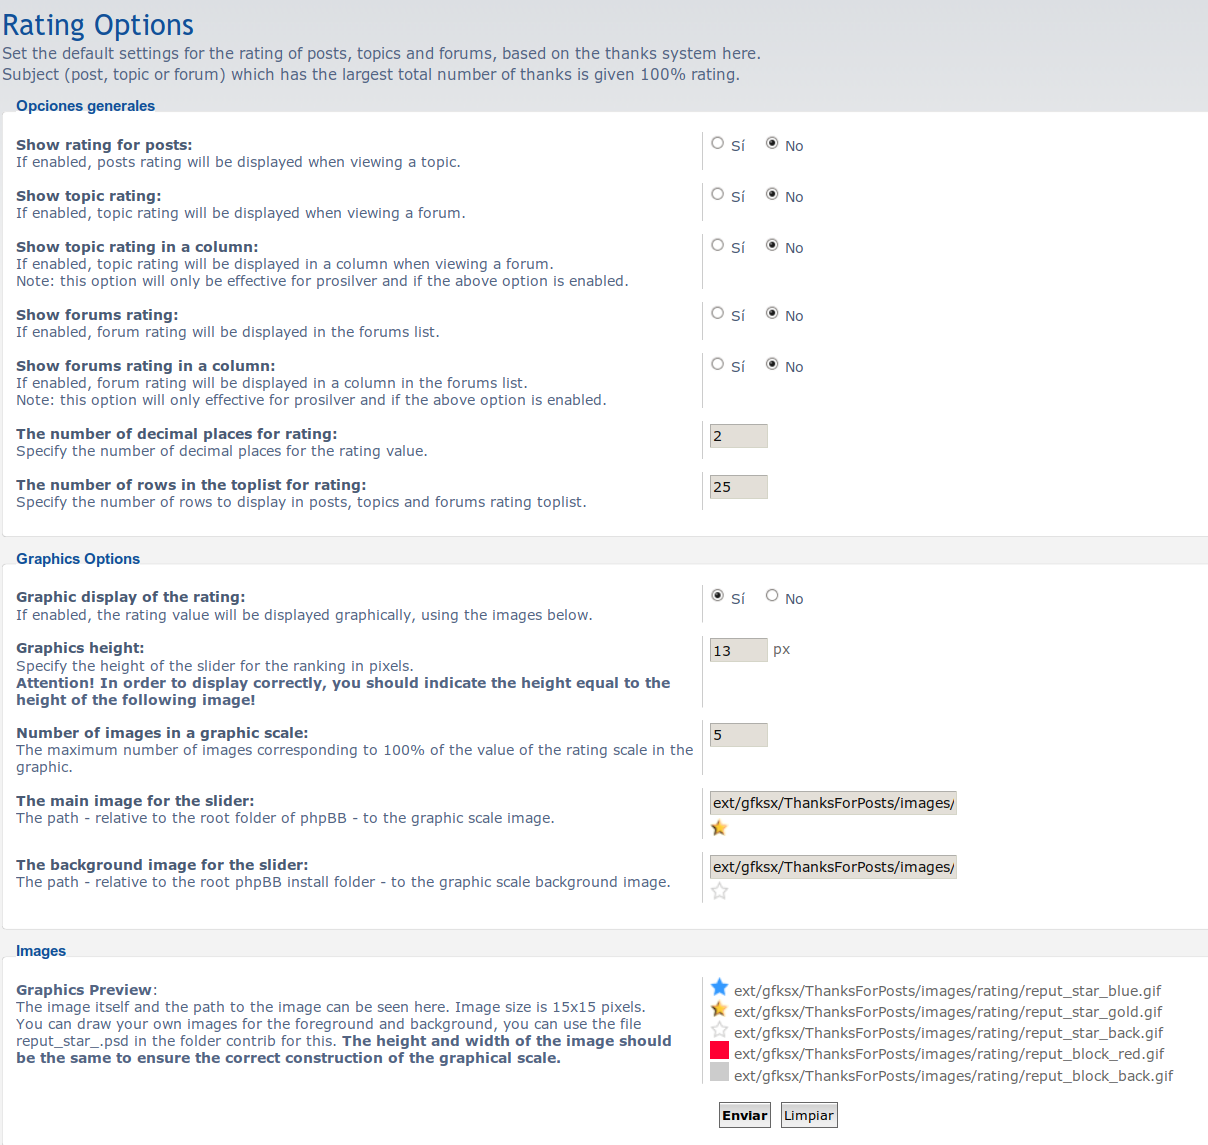
Task: Click the gold star preview image
Action: pos(719,1009)
